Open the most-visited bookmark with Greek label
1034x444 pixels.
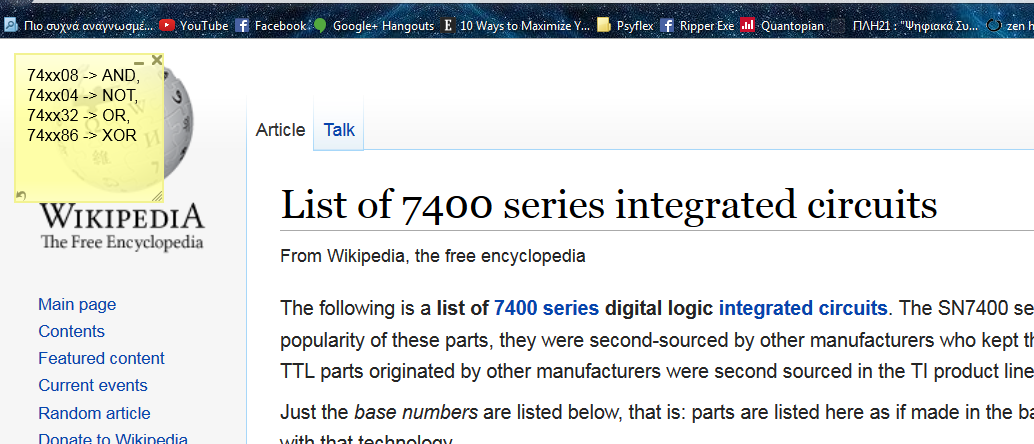[78, 26]
